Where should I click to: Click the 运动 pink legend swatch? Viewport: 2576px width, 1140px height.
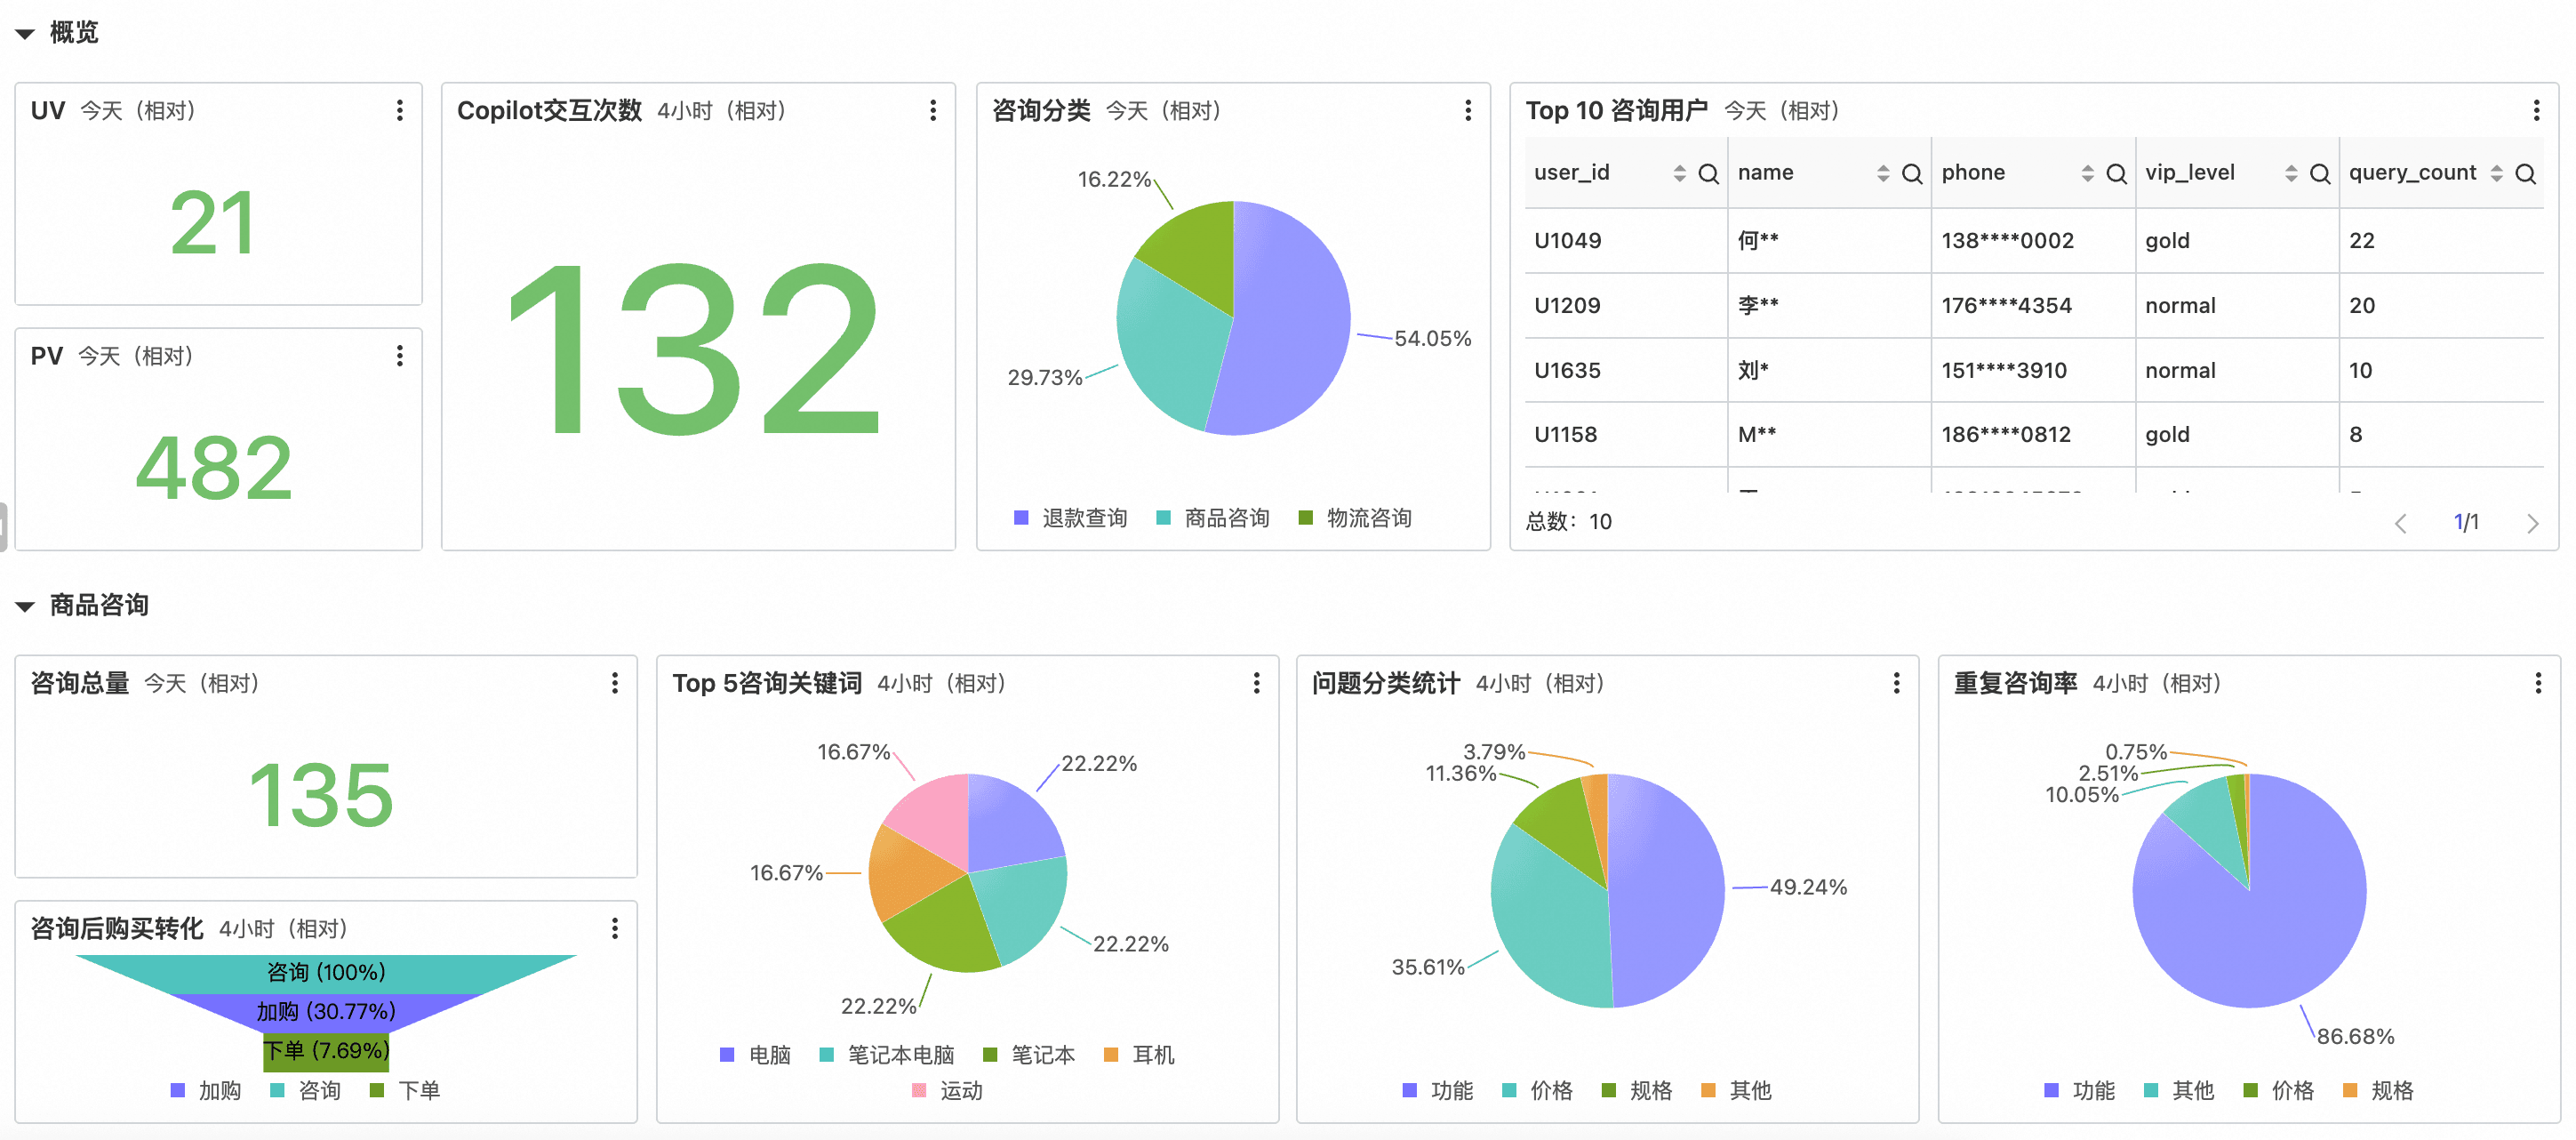pyautogui.click(x=919, y=1091)
